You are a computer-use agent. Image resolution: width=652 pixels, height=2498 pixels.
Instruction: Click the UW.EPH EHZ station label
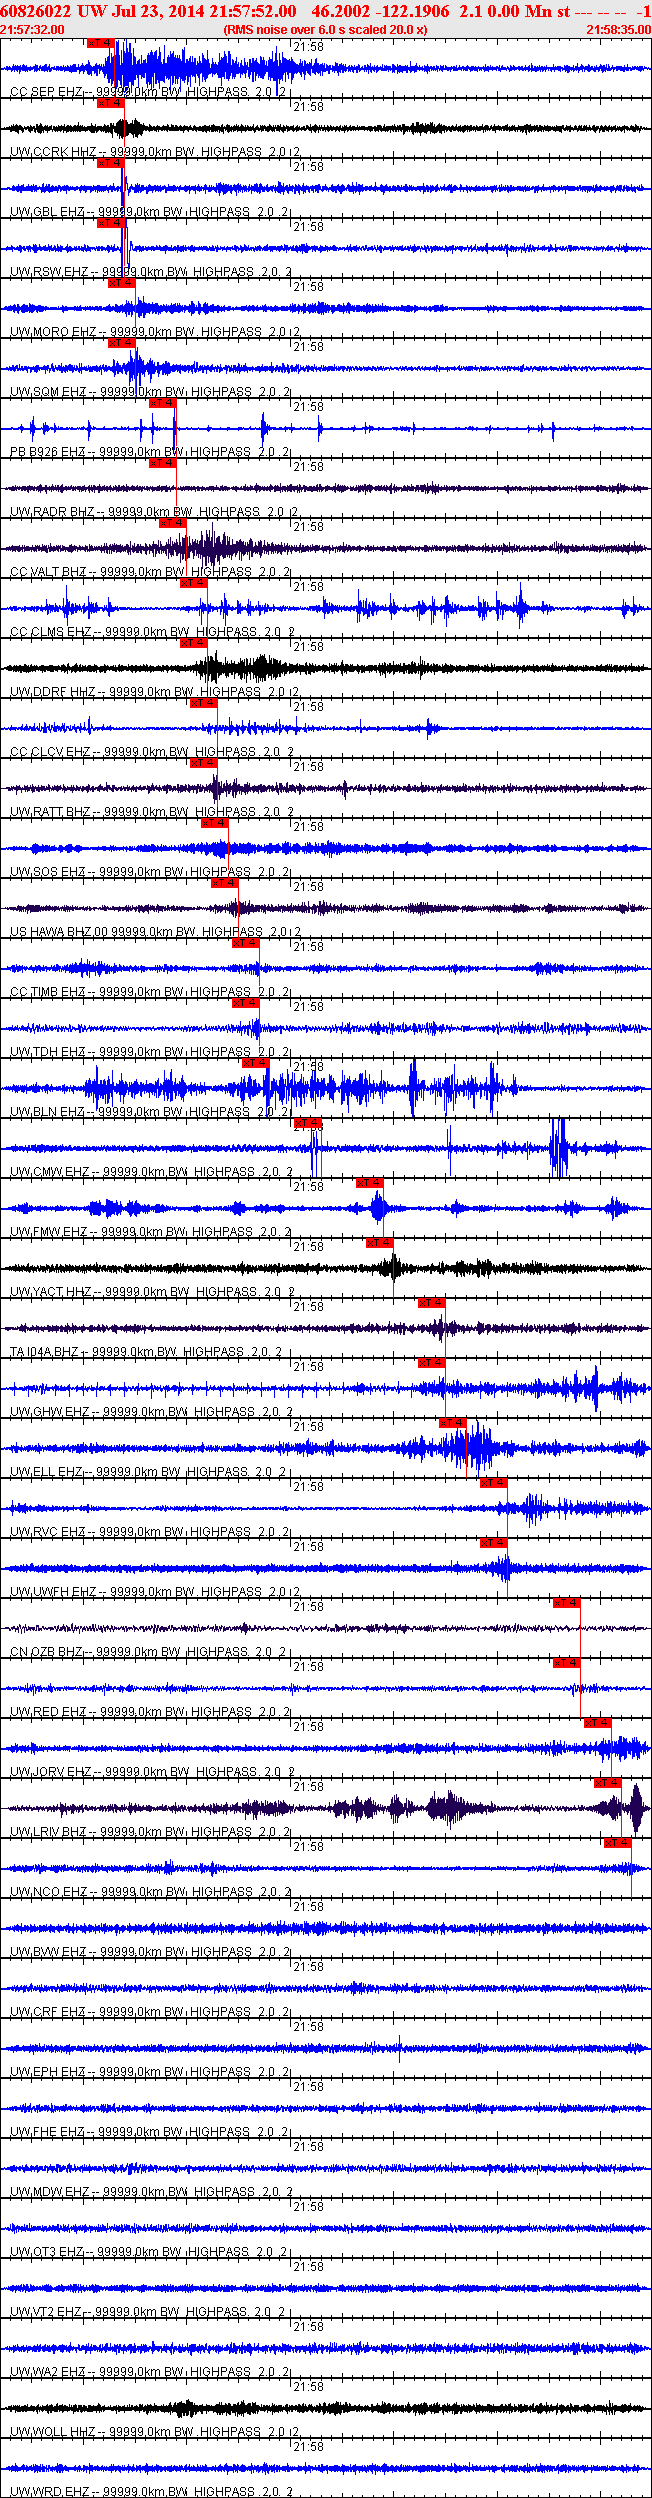(48, 2072)
